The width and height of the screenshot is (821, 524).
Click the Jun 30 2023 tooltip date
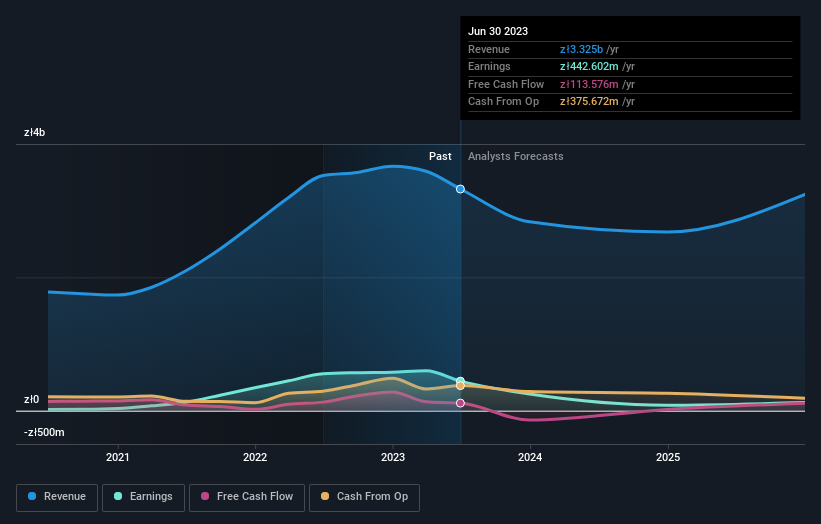coord(498,31)
